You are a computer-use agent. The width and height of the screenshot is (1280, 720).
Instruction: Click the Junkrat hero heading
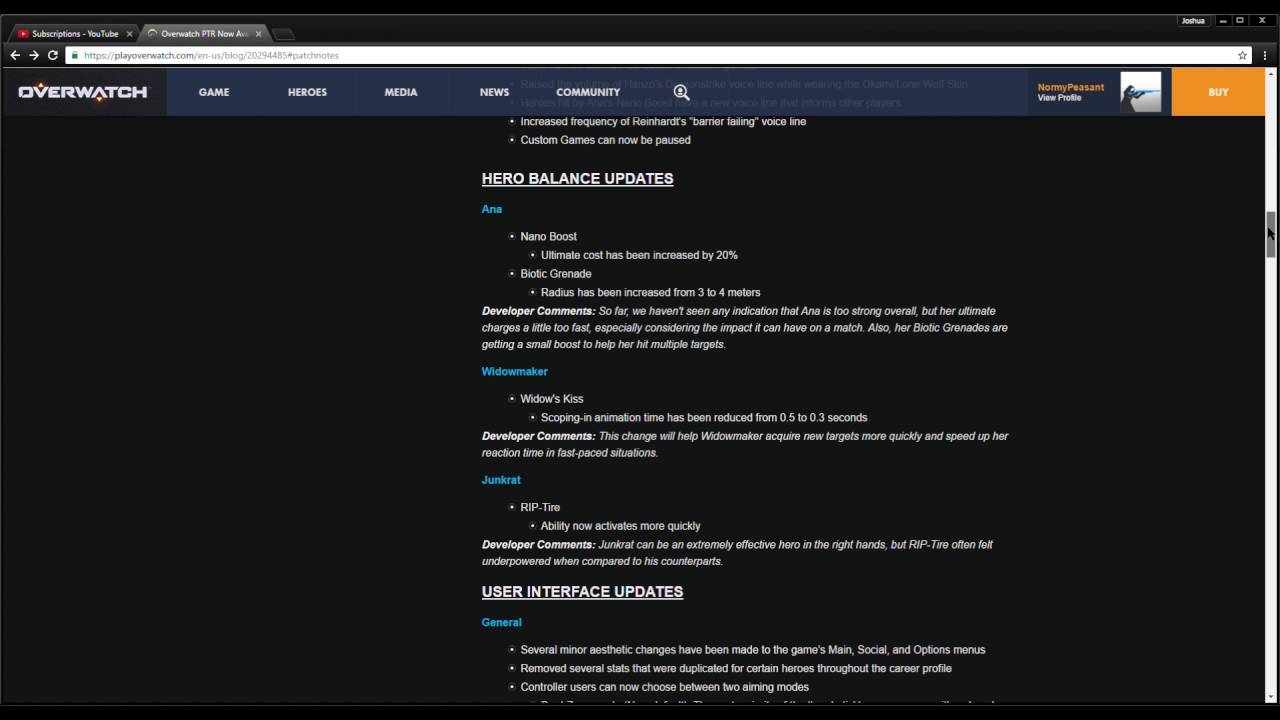point(501,480)
